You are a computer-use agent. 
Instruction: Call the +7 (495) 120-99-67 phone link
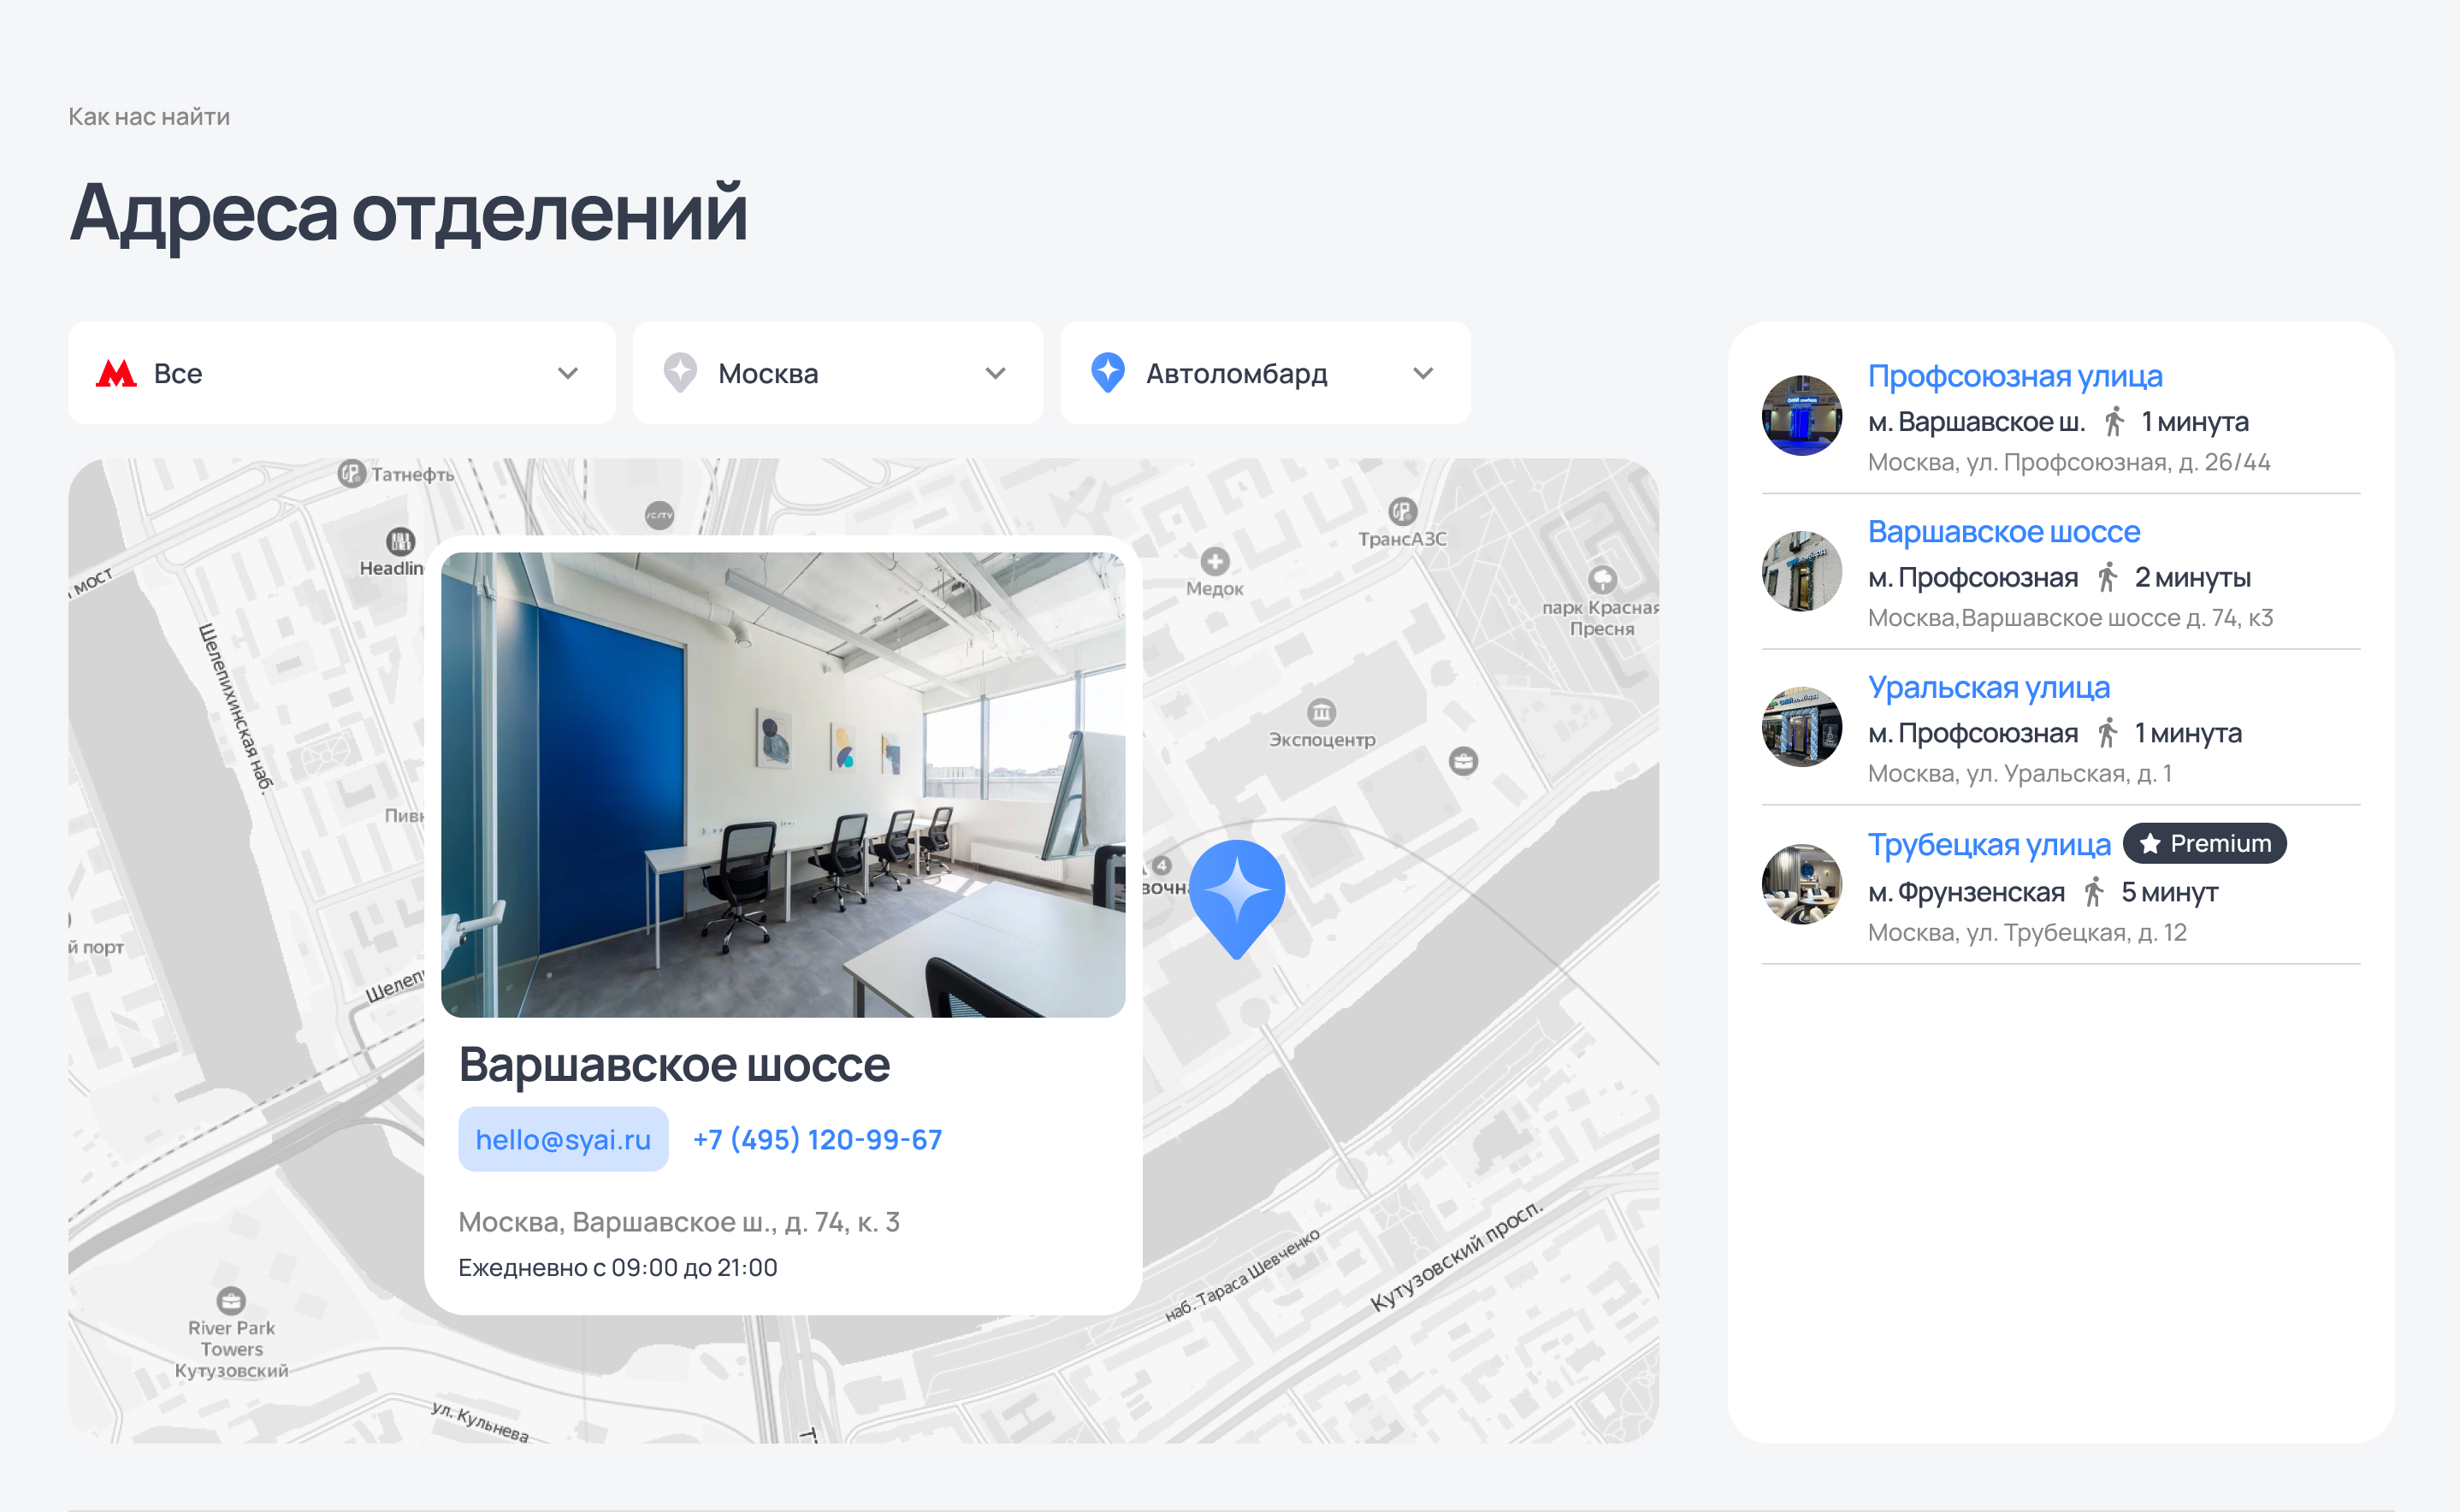tap(817, 1139)
